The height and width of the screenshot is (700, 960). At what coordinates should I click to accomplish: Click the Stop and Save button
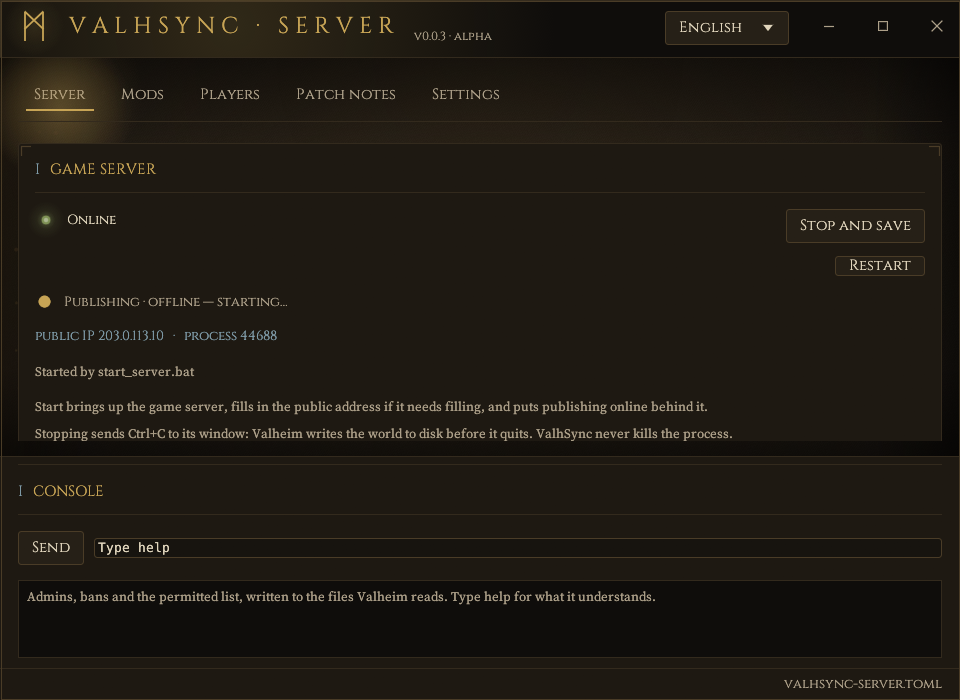click(x=855, y=225)
